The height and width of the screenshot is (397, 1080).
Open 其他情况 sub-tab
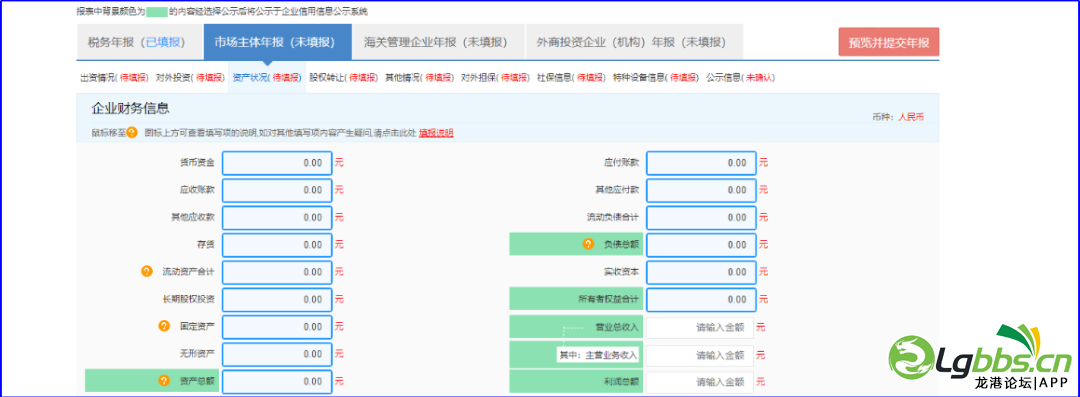(x=419, y=78)
